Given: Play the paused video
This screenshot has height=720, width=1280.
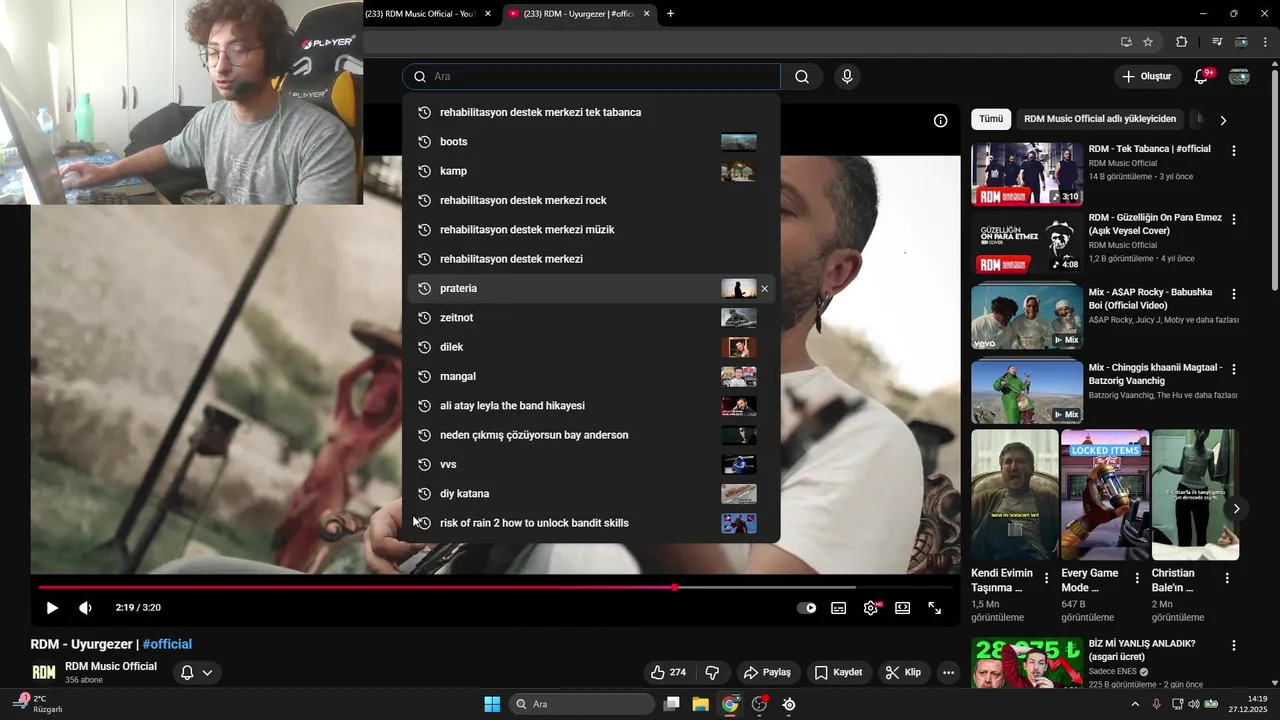Looking at the screenshot, I should pos(52,608).
